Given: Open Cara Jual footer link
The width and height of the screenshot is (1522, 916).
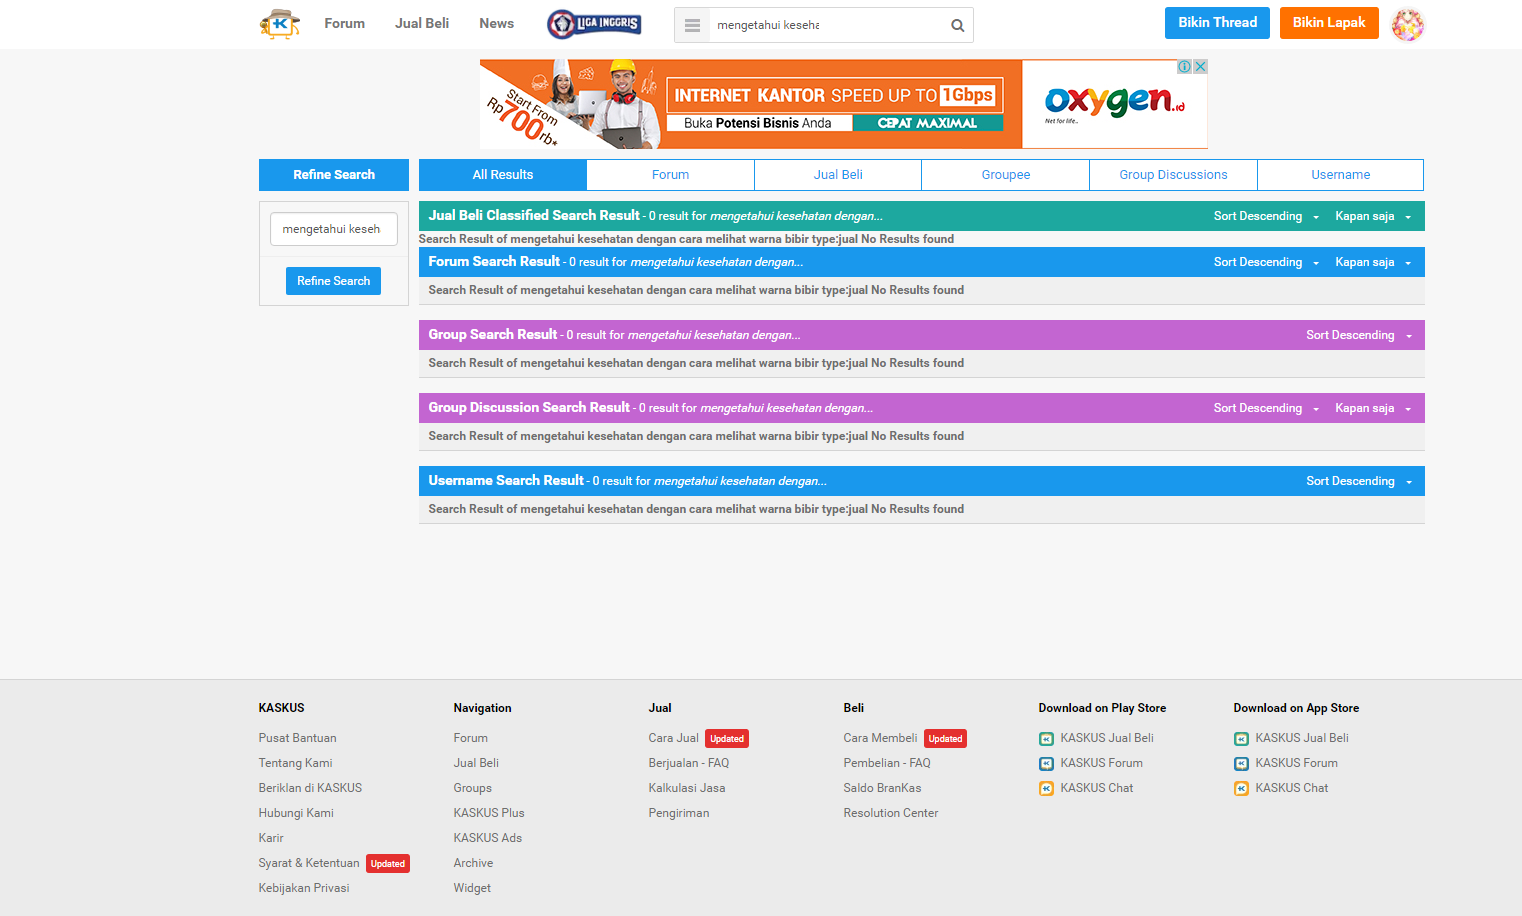Looking at the screenshot, I should (x=674, y=738).
